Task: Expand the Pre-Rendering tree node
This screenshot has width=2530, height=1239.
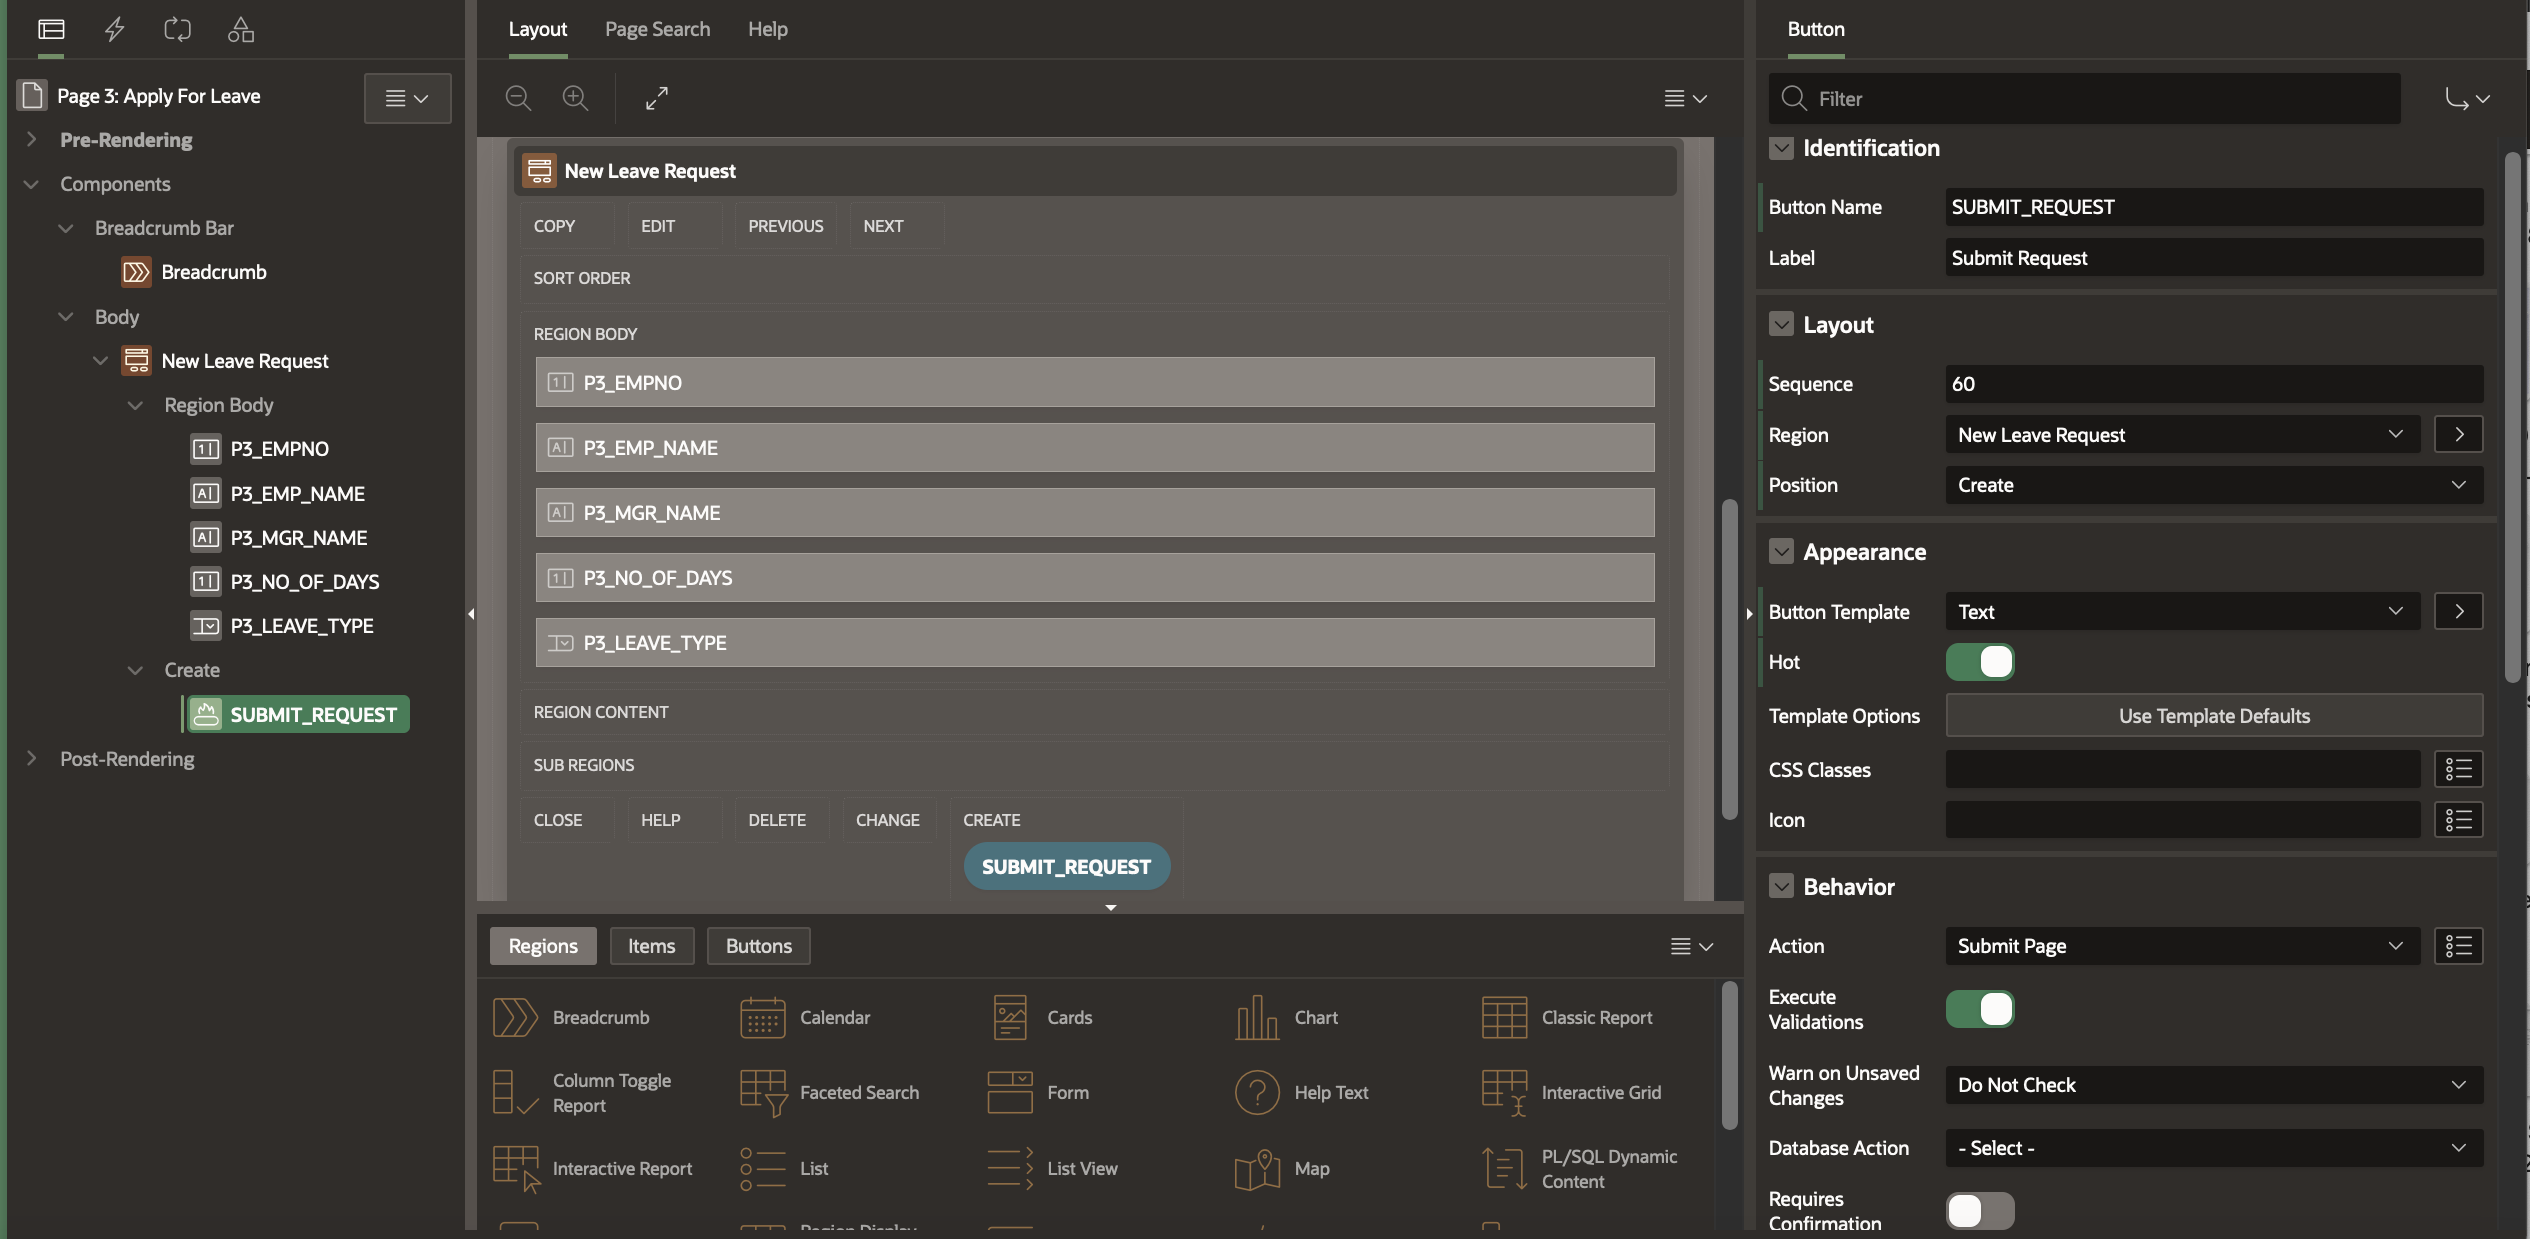Action: pos(31,140)
